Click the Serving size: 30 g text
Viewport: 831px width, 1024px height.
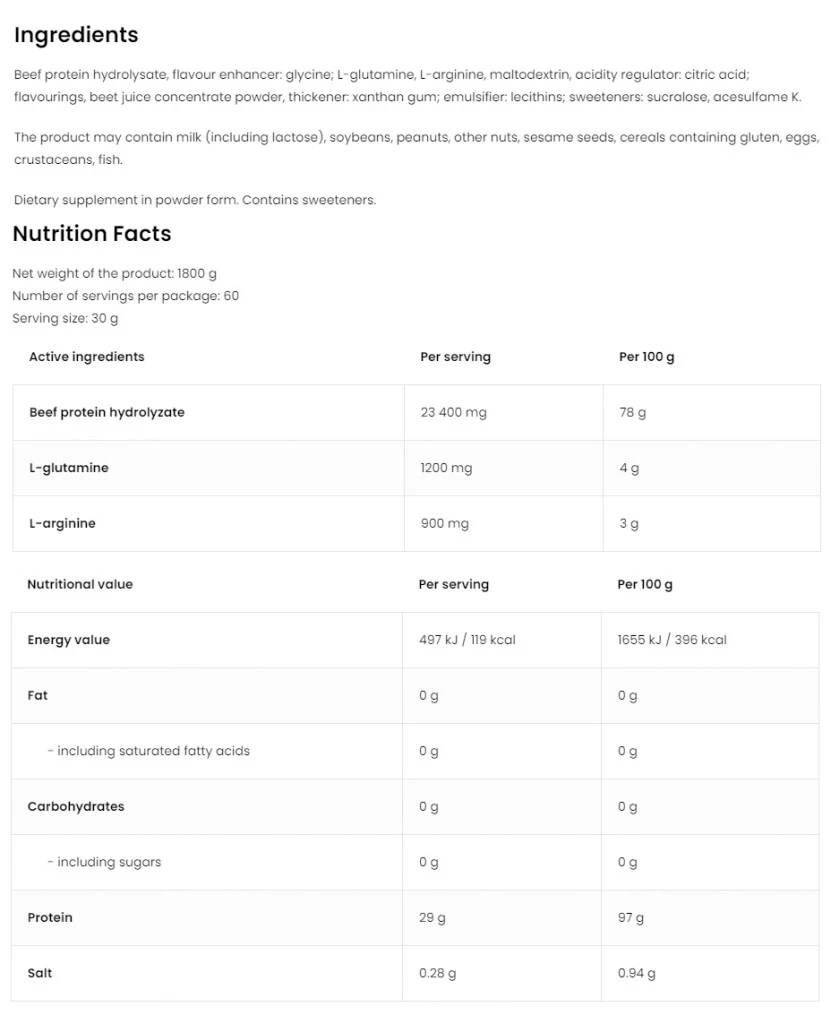click(65, 319)
